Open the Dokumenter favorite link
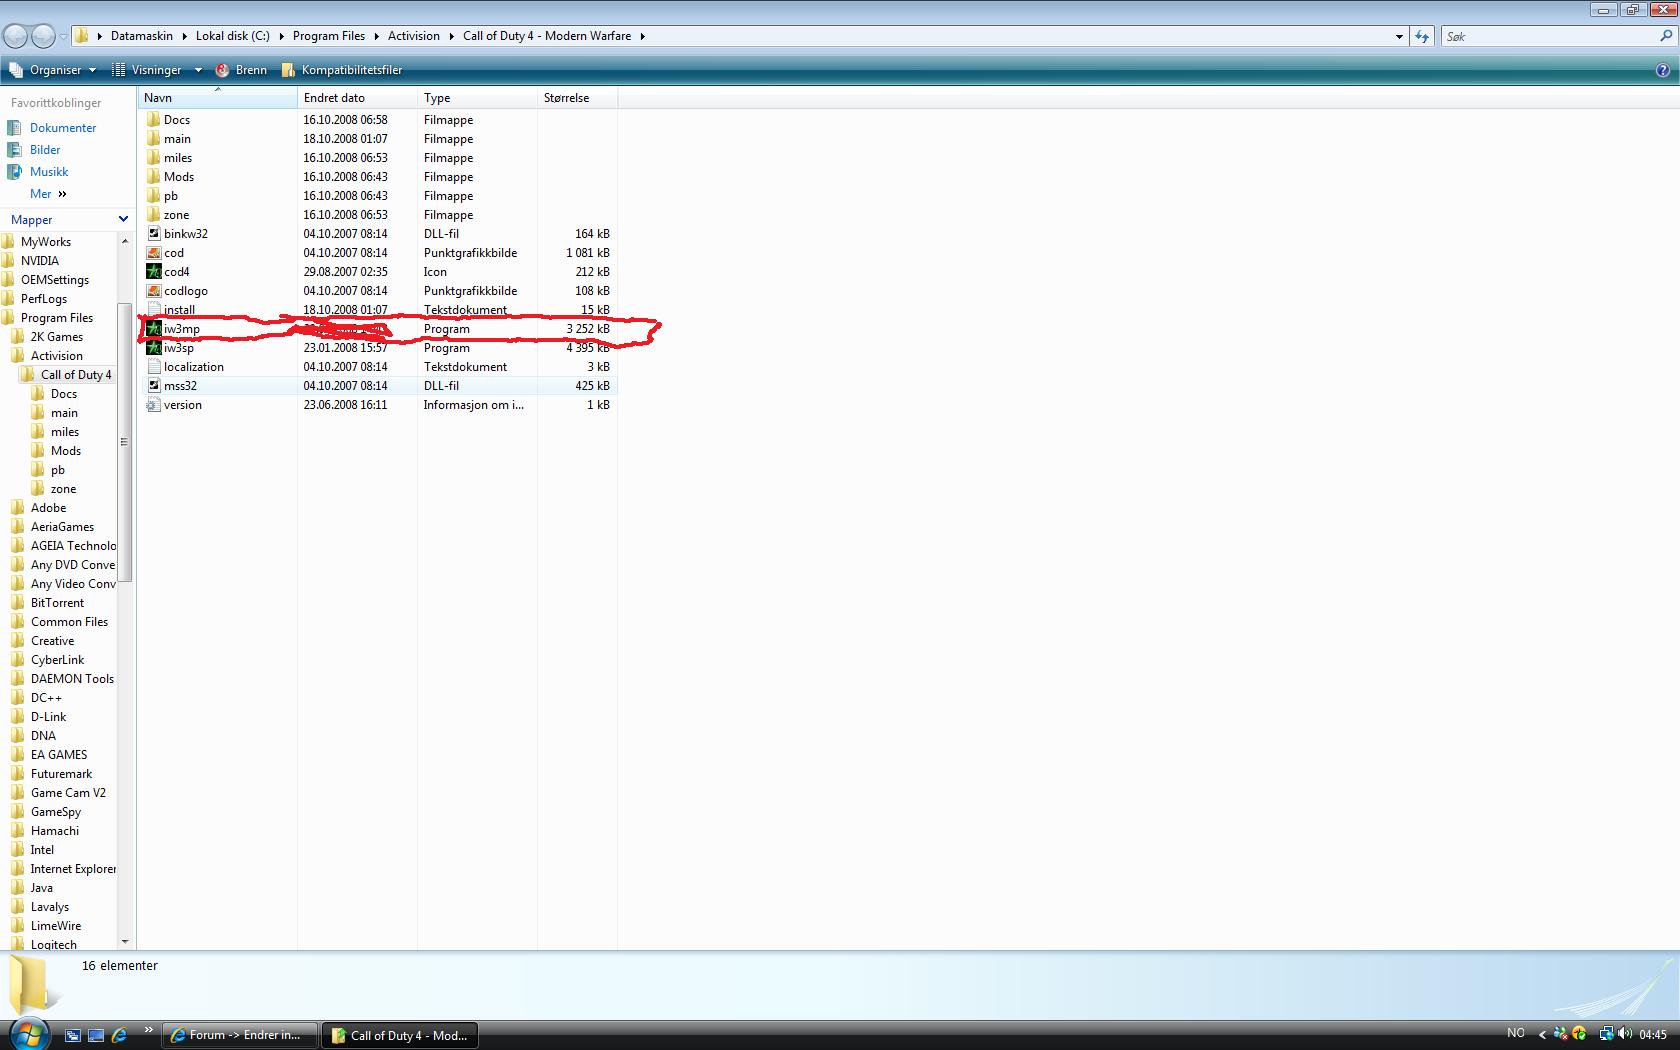1680x1050 pixels. point(63,128)
